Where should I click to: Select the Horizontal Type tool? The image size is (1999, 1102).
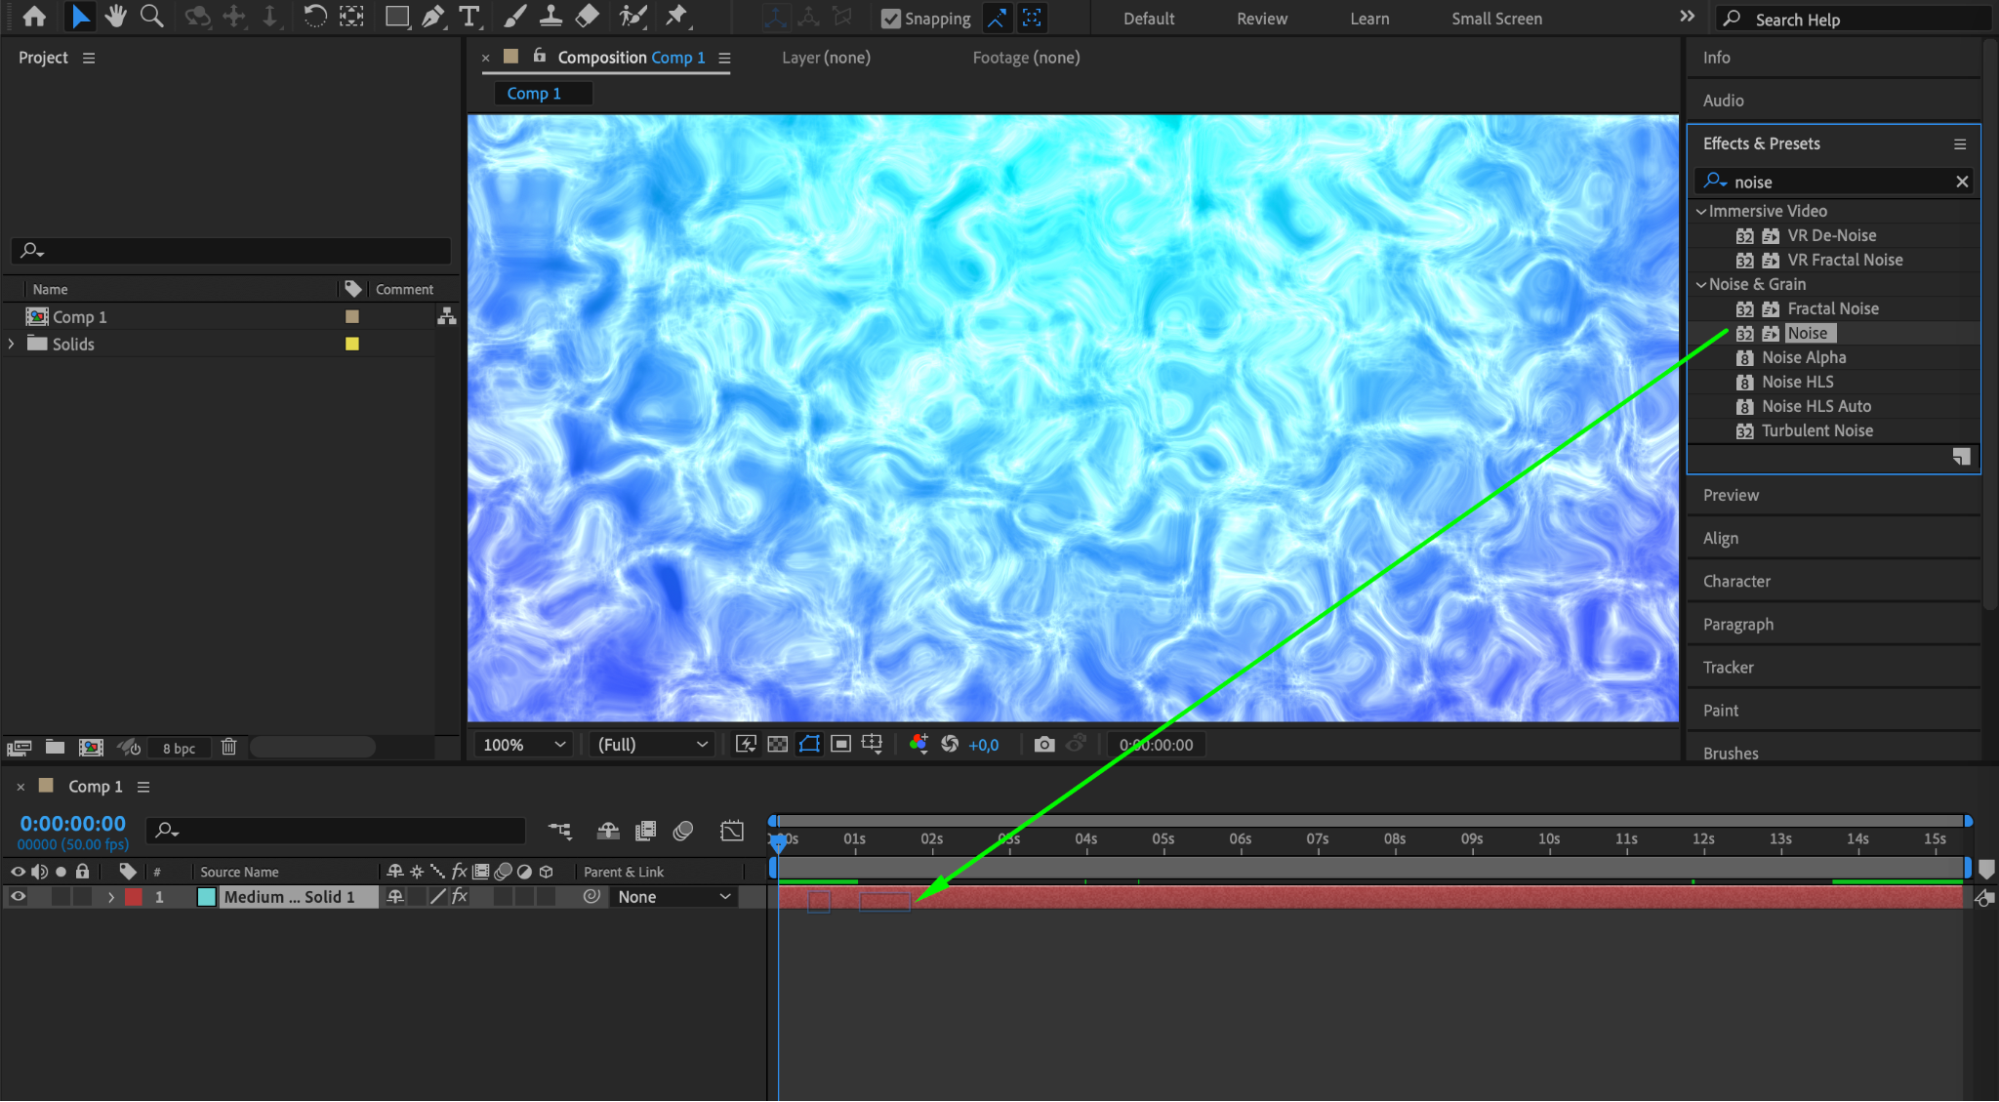point(468,16)
